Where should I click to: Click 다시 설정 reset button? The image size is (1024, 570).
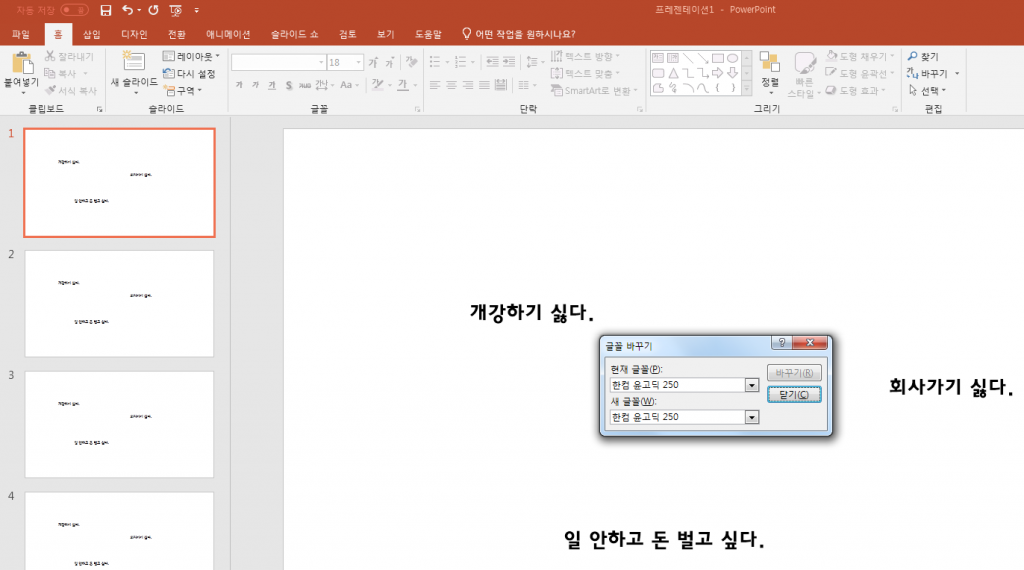[189, 73]
